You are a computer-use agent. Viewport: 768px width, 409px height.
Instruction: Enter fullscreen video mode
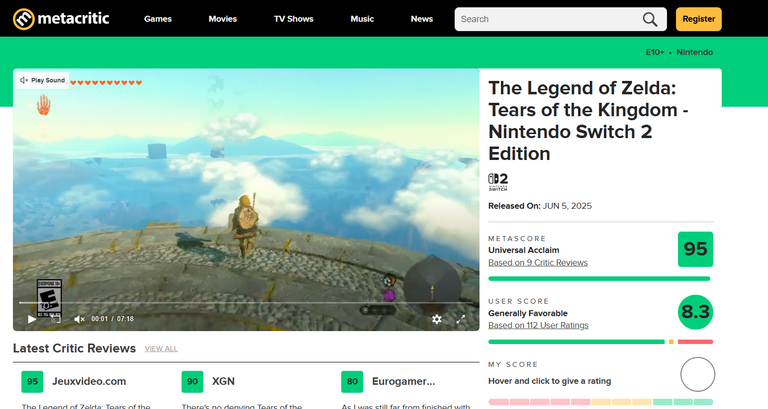[x=461, y=319]
